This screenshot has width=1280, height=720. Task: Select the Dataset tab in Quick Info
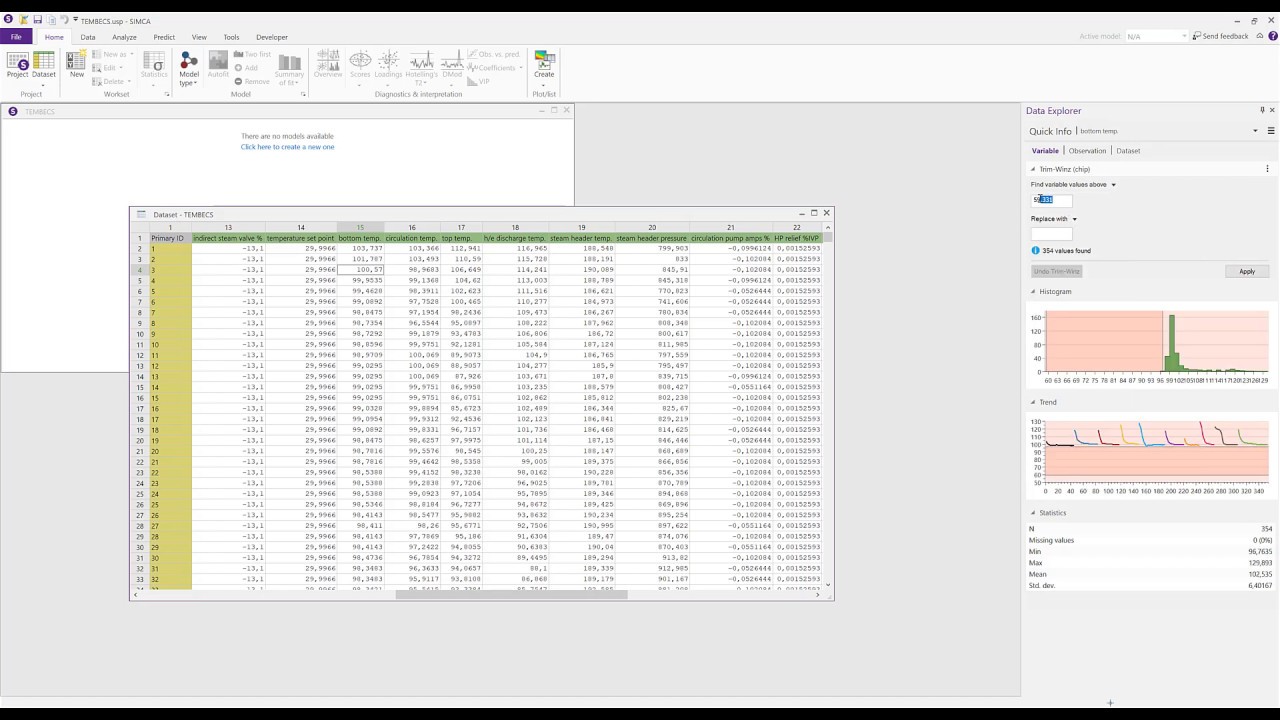1128,151
